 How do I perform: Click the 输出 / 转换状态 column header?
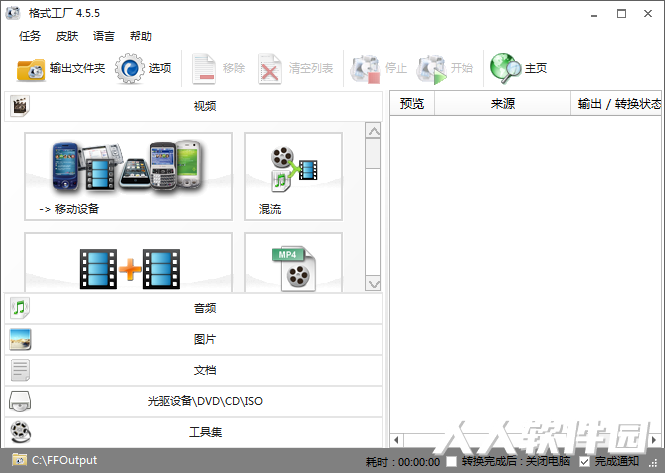click(x=617, y=104)
